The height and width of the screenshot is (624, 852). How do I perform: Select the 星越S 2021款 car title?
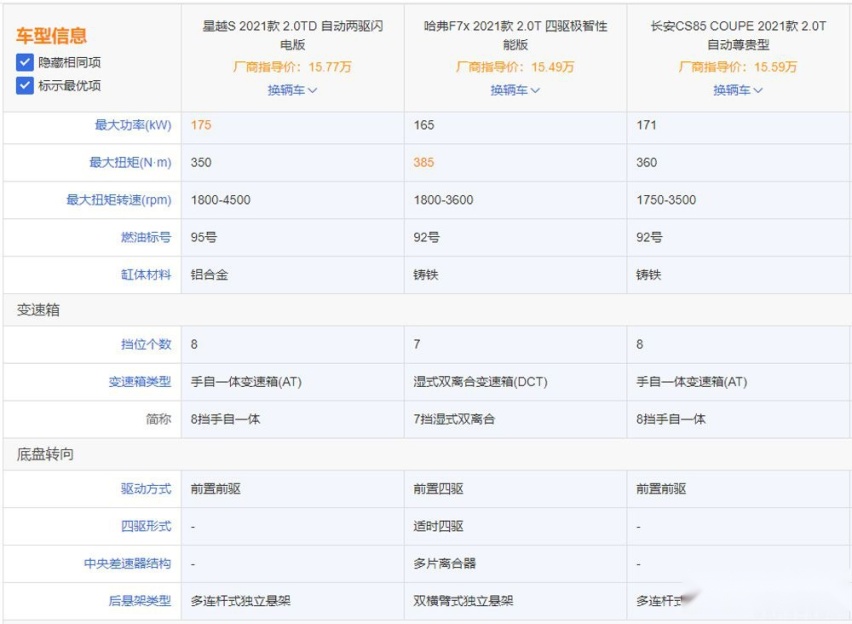(x=292, y=35)
